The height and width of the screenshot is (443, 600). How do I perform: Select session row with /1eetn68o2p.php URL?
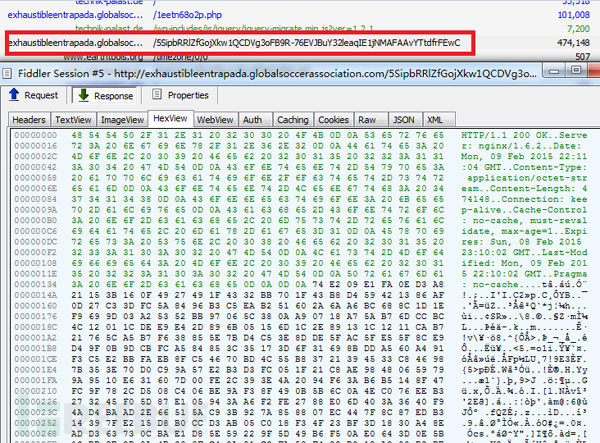click(x=300, y=15)
